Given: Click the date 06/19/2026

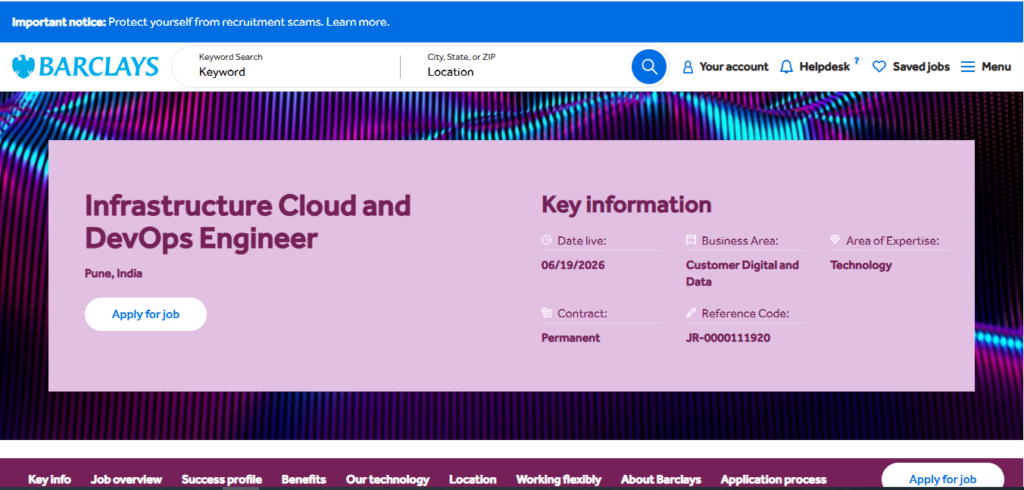Looking at the screenshot, I should pyautogui.click(x=573, y=265).
